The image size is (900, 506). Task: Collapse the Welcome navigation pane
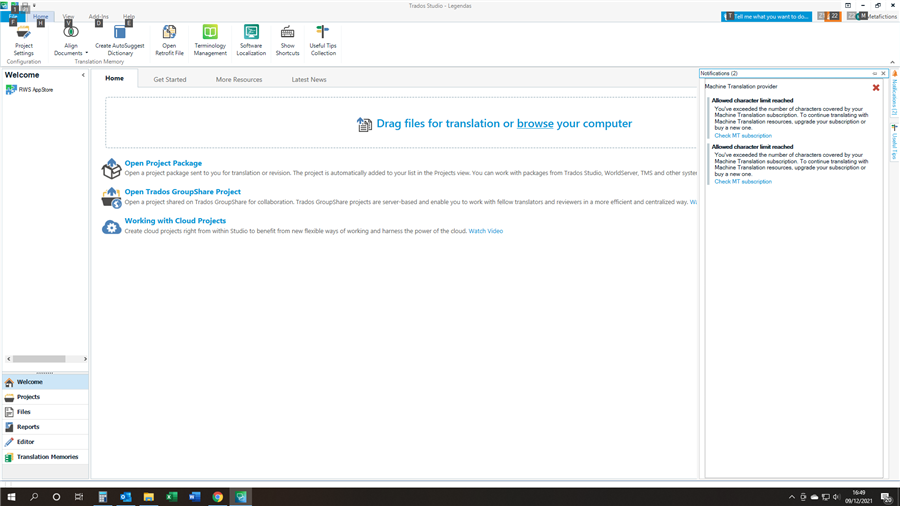[83, 75]
